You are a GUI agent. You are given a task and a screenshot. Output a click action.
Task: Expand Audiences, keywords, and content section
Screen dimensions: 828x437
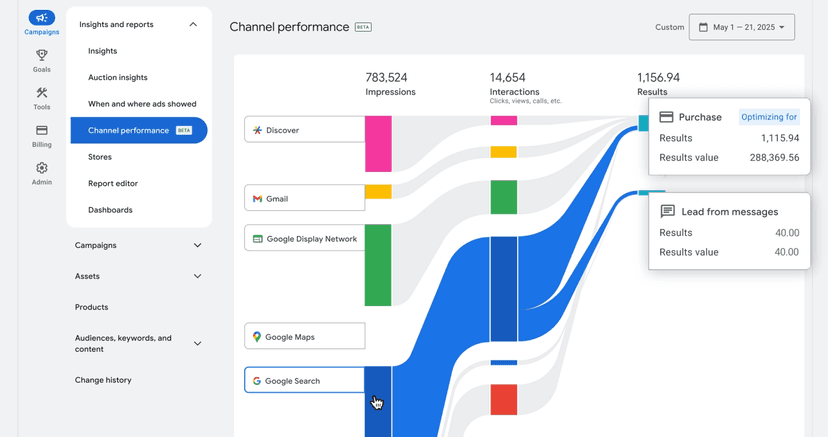coord(197,344)
